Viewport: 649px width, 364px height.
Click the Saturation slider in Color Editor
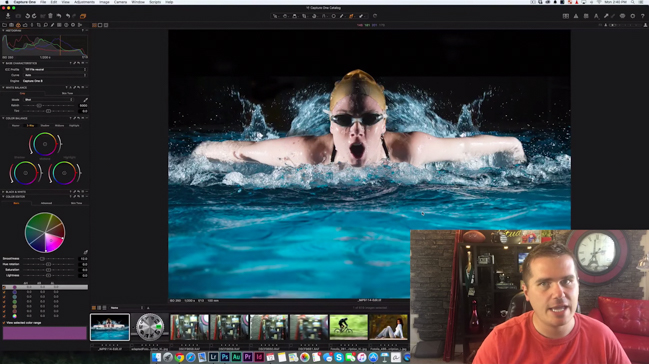pyautogui.click(x=48, y=270)
